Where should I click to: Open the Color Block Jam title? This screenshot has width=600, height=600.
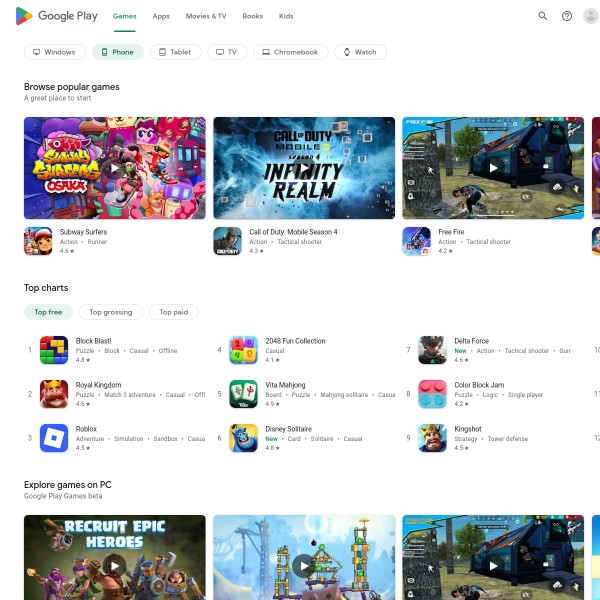point(479,385)
